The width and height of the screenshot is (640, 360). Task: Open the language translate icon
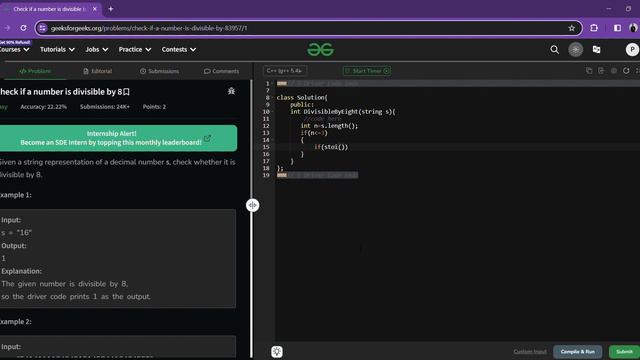[x=596, y=50]
